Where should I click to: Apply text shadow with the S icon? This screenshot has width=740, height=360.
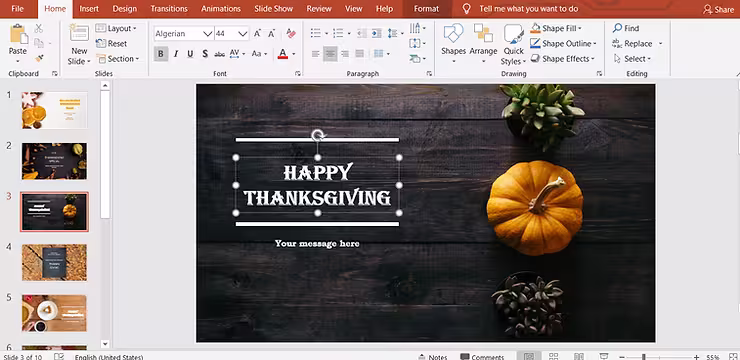205,54
